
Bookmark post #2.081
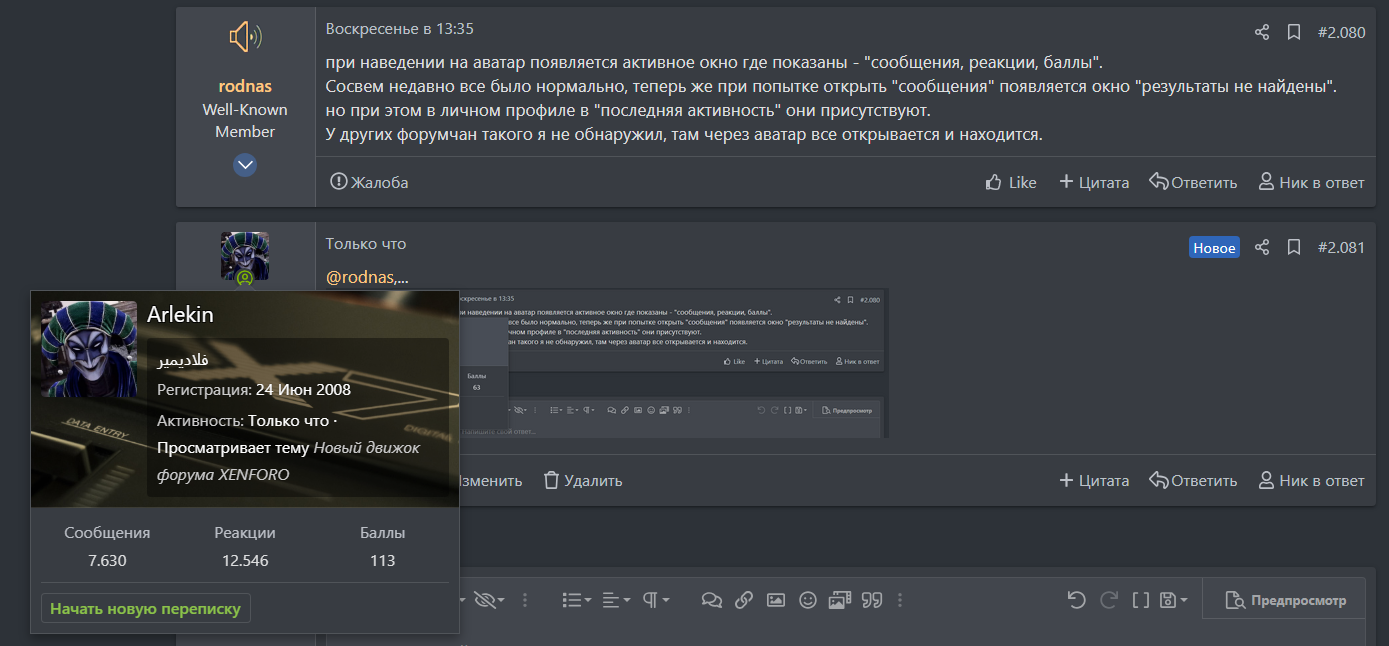1294,247
